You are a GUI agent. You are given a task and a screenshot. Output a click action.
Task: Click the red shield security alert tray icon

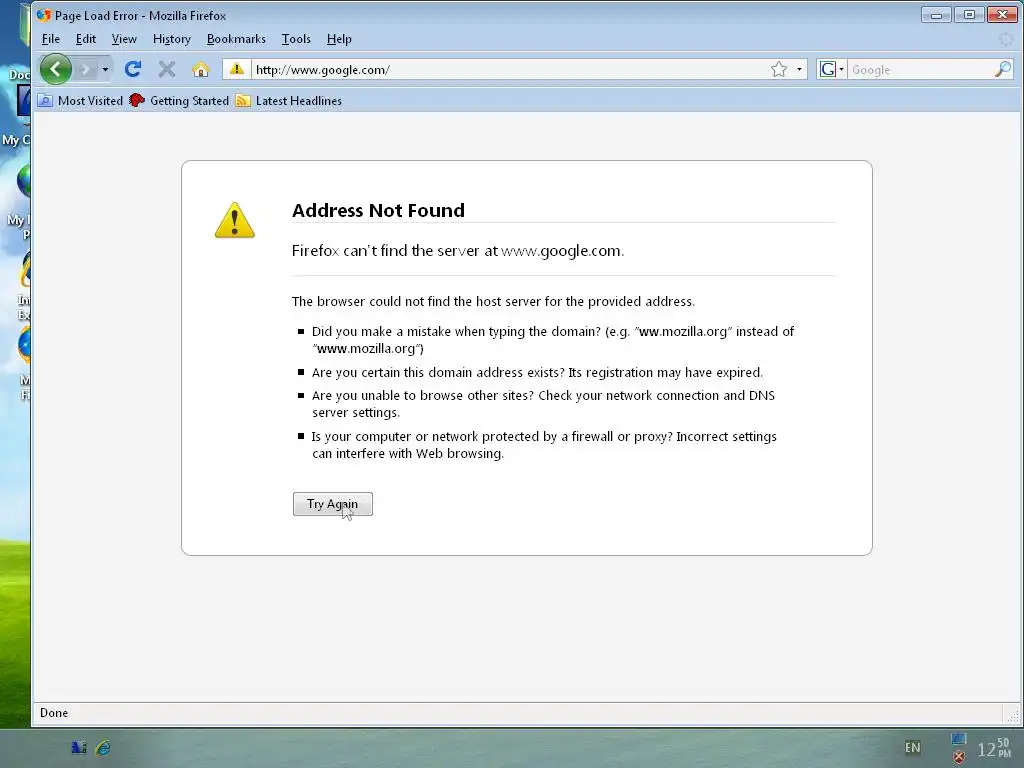(958, 757)
